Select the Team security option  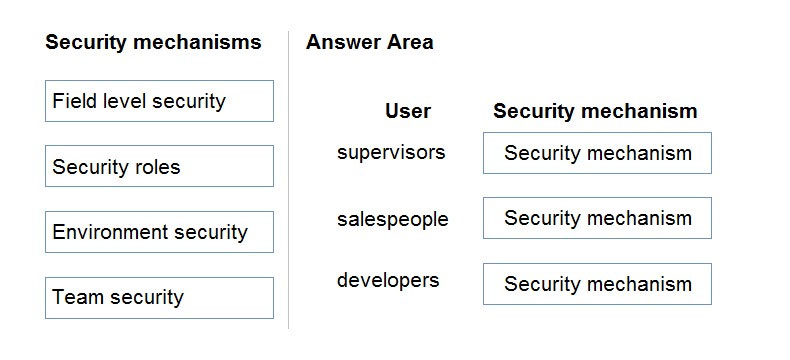(x=159, y=298)
